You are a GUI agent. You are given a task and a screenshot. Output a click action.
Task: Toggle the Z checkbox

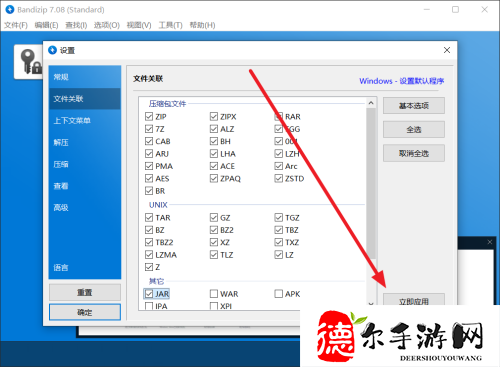(x=149, y=267)
